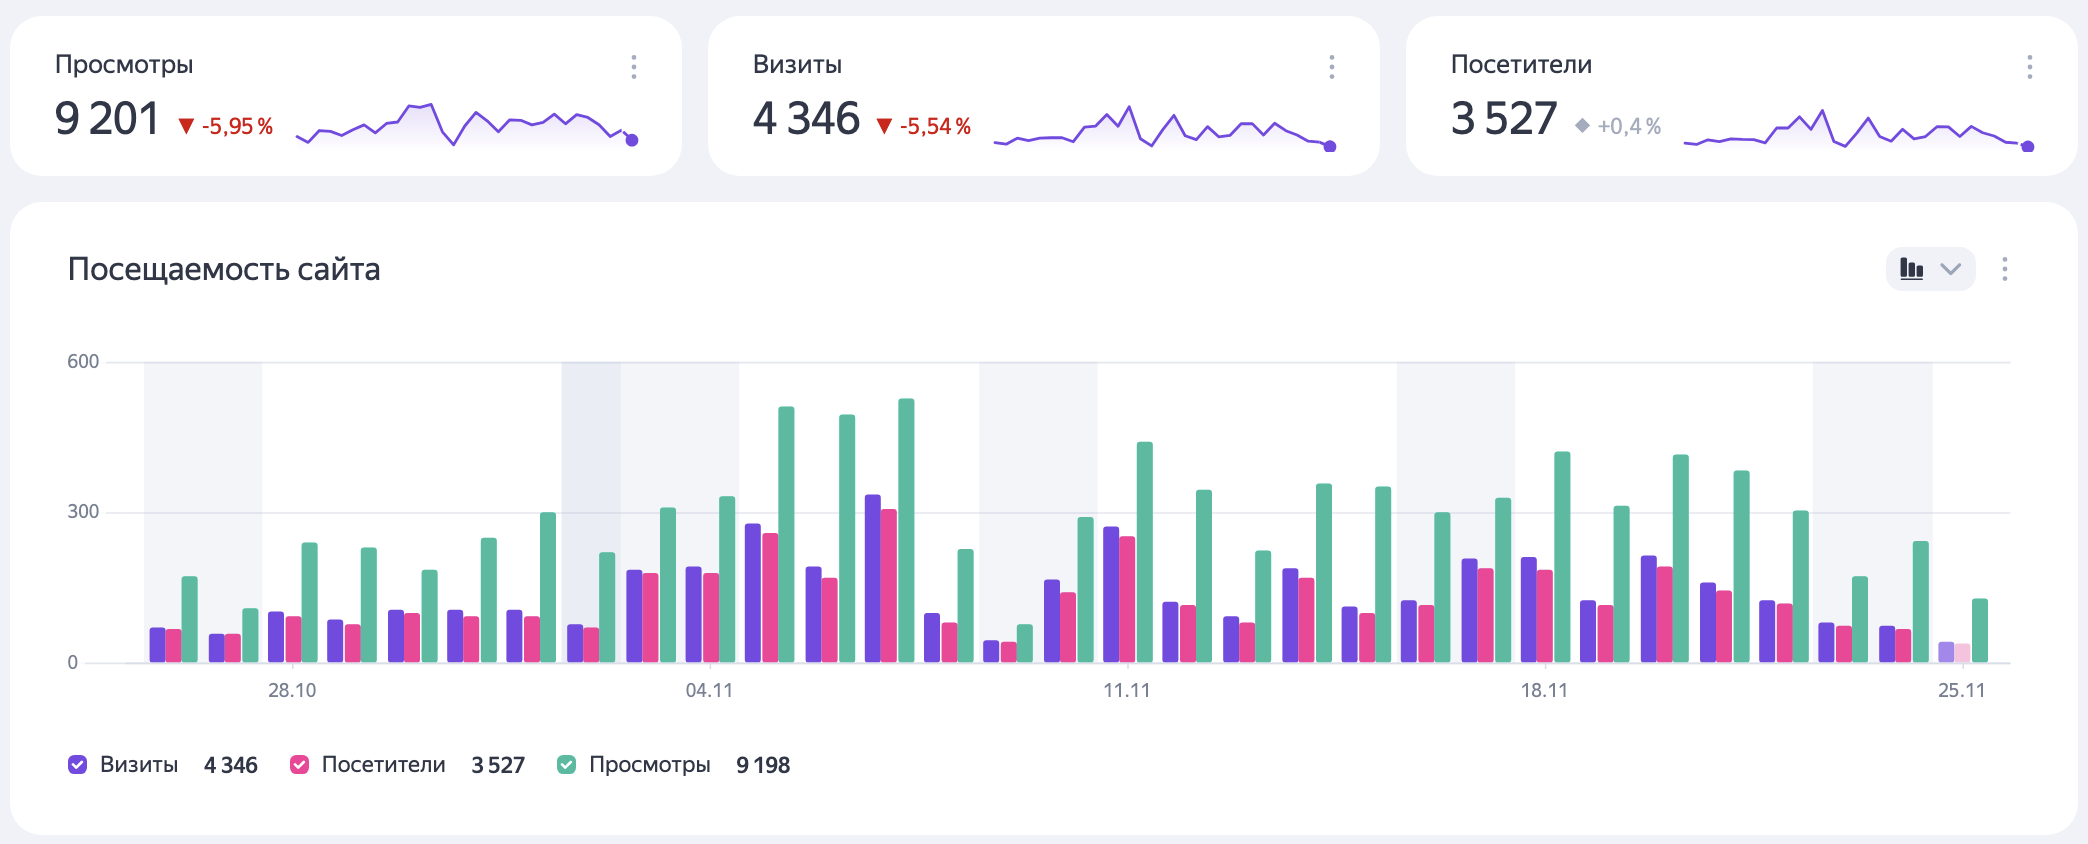Uncheck the Визиты legend checkbox
Viewport: 2088px width, 844px height.
tap(77, 765)
